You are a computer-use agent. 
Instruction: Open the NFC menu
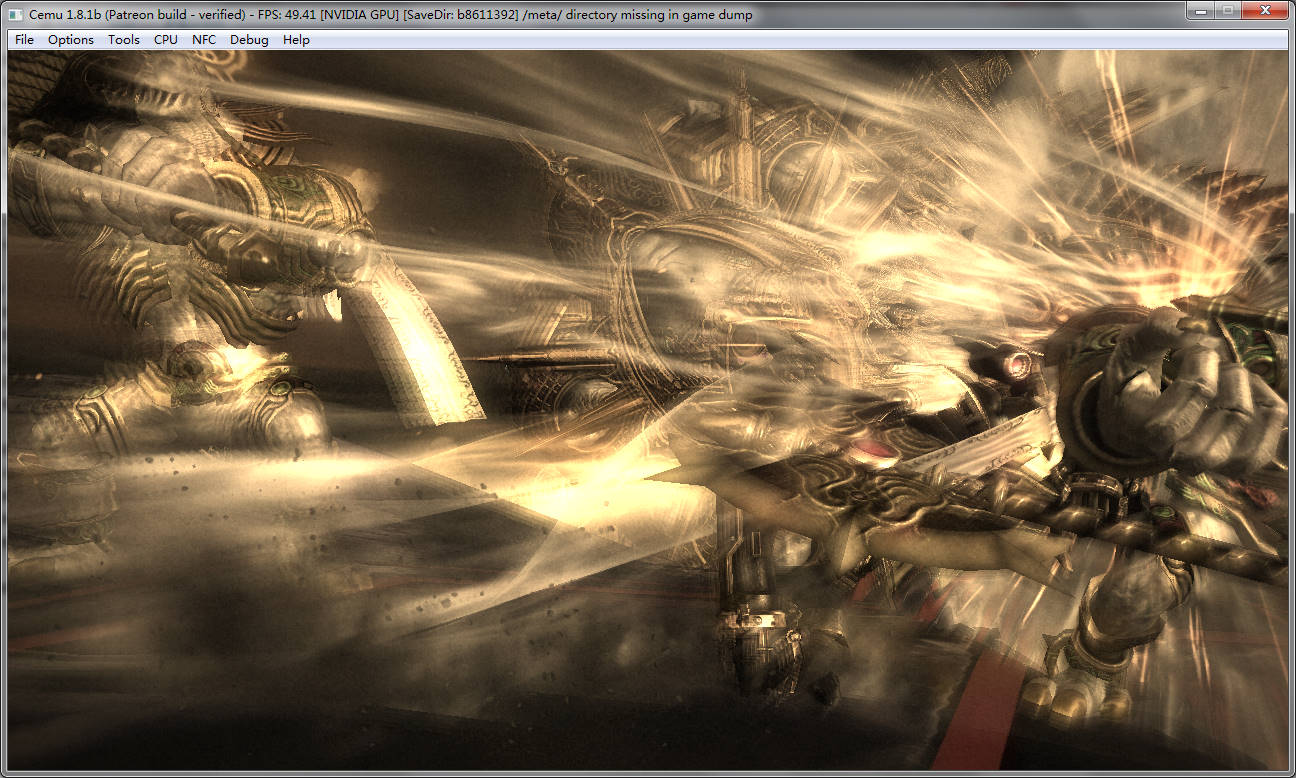pyautogui.click(x=204, y=40)
